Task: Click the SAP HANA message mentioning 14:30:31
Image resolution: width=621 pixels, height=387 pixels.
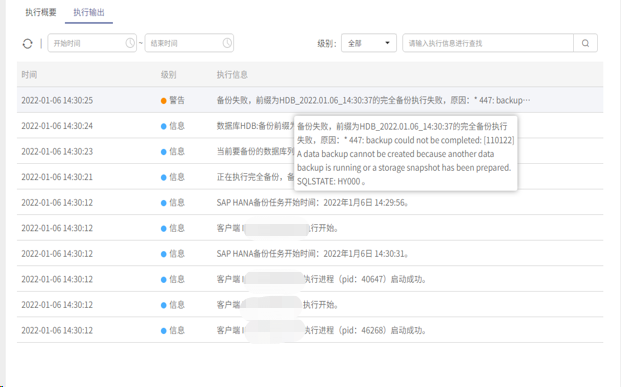Action: tap(313, 254)
